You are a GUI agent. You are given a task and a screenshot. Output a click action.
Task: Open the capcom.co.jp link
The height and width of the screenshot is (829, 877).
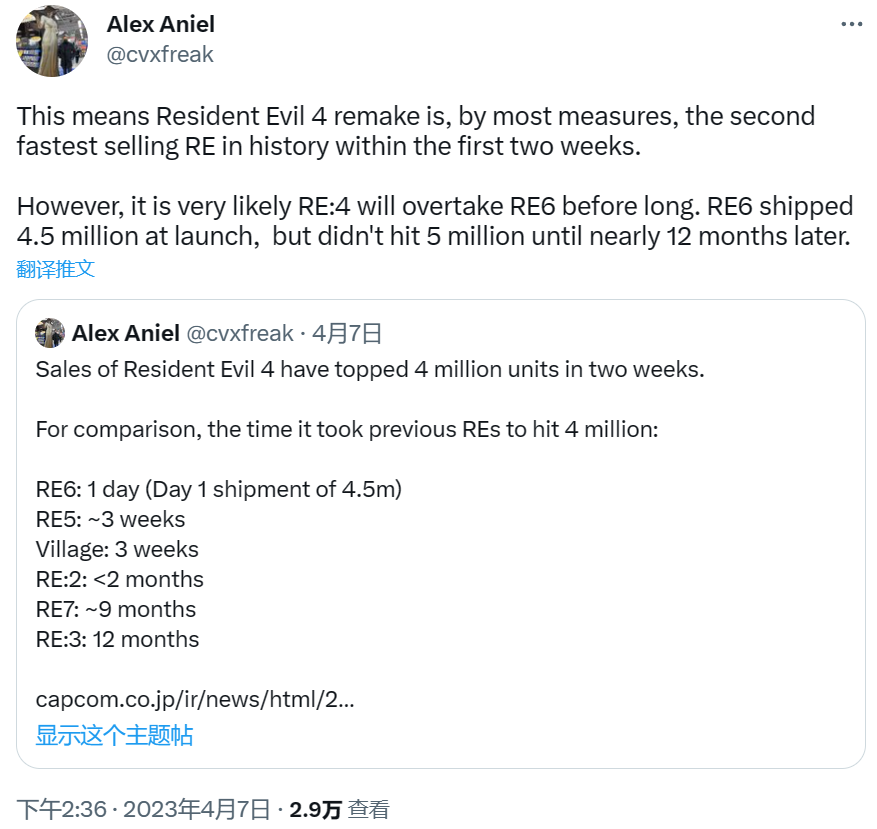(x=195, y=699)
